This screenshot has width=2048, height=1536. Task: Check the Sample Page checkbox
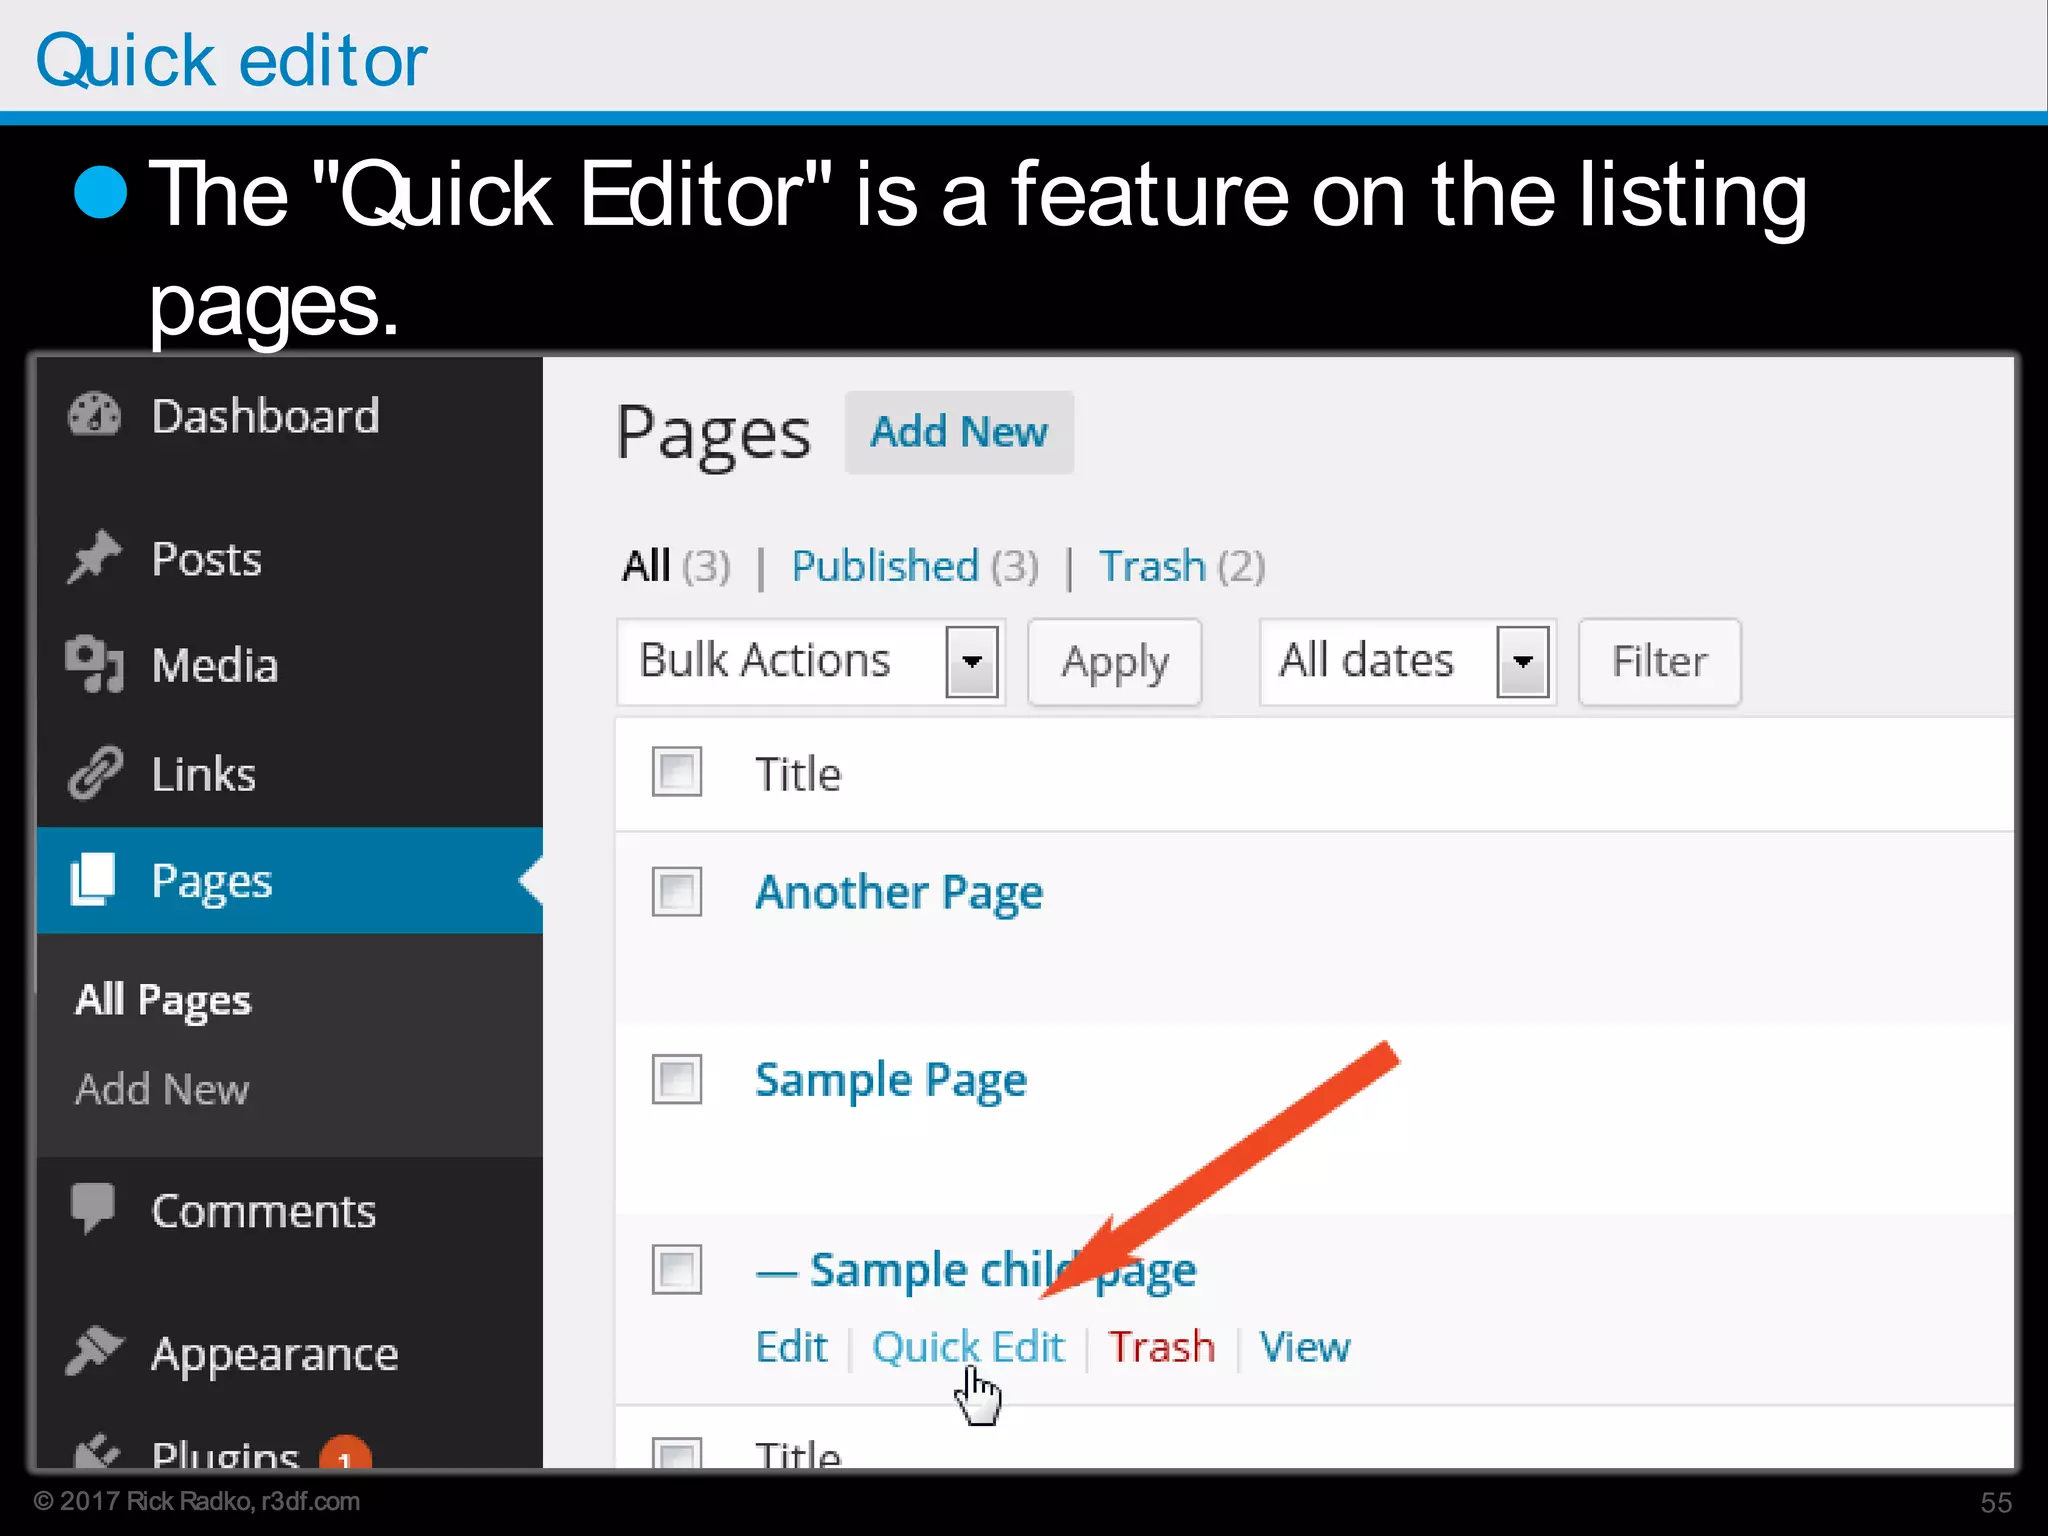[x=677, y=1079]
